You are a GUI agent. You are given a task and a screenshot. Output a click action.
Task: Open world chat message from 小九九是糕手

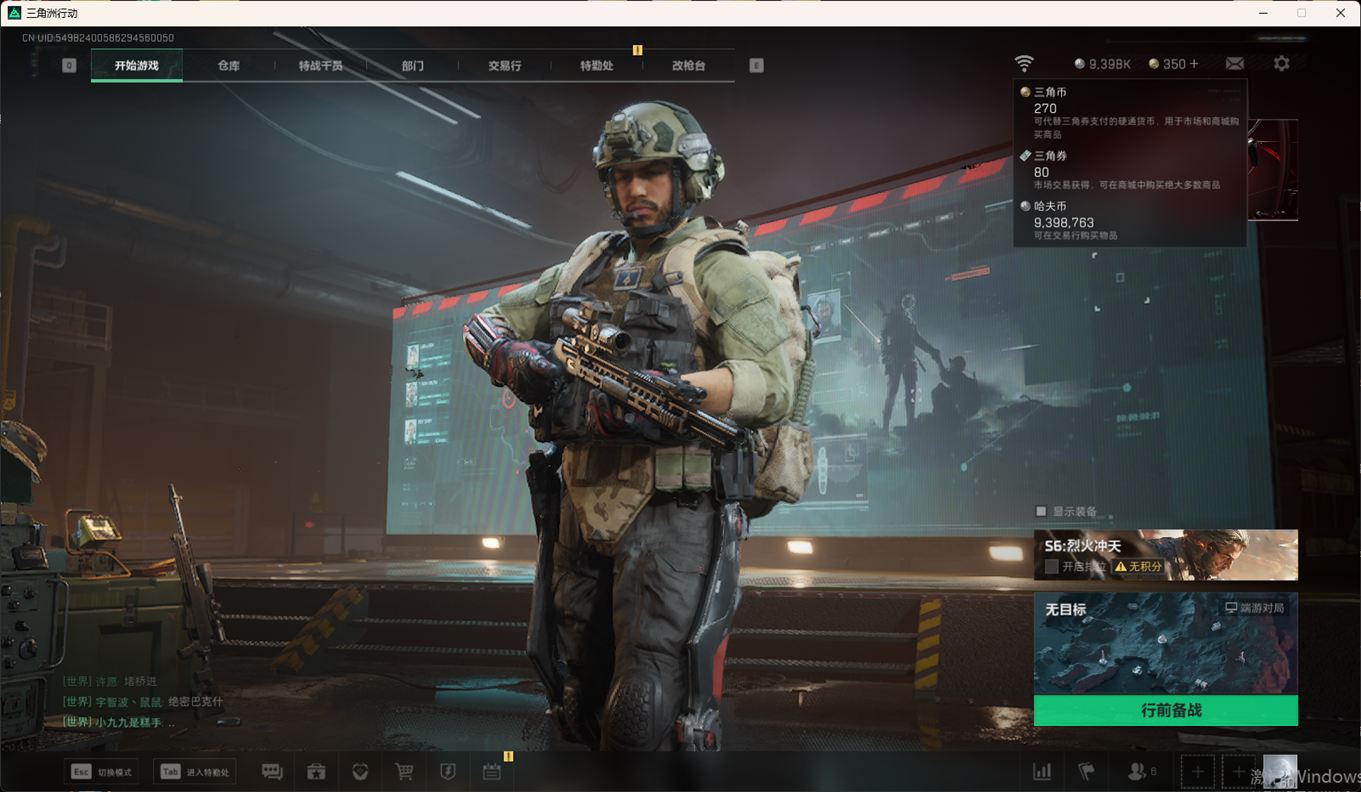118,722
